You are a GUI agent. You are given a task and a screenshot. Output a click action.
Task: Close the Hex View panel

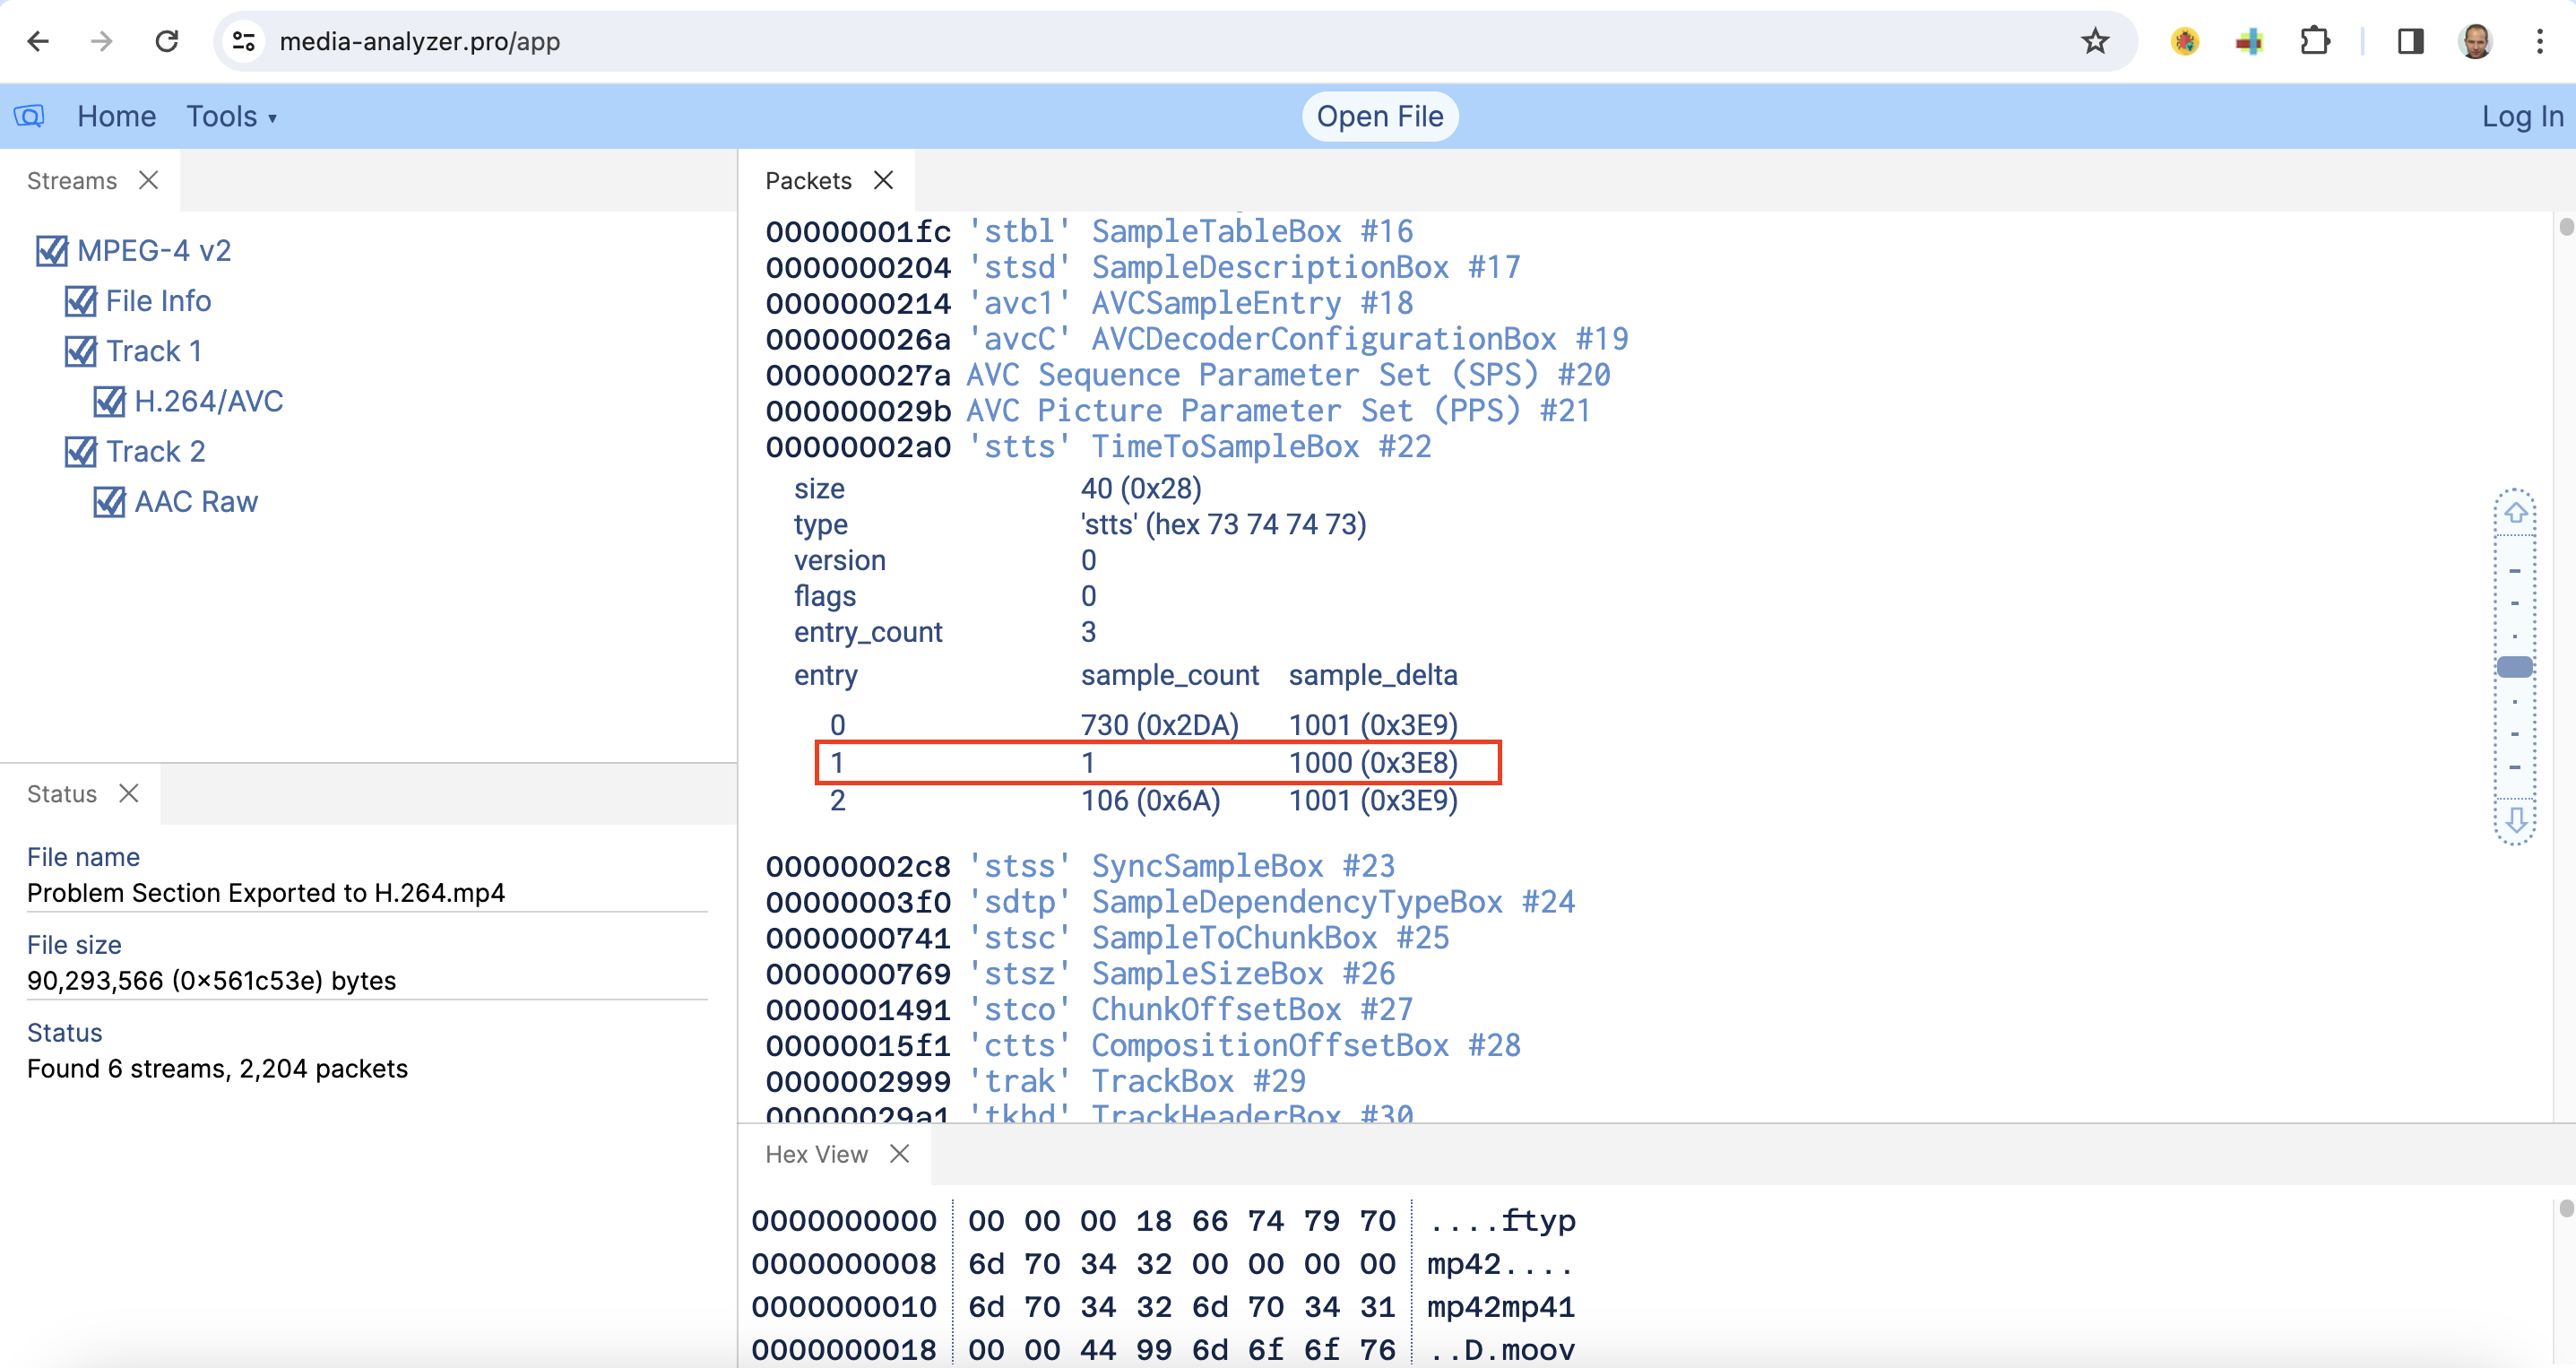899,1154
